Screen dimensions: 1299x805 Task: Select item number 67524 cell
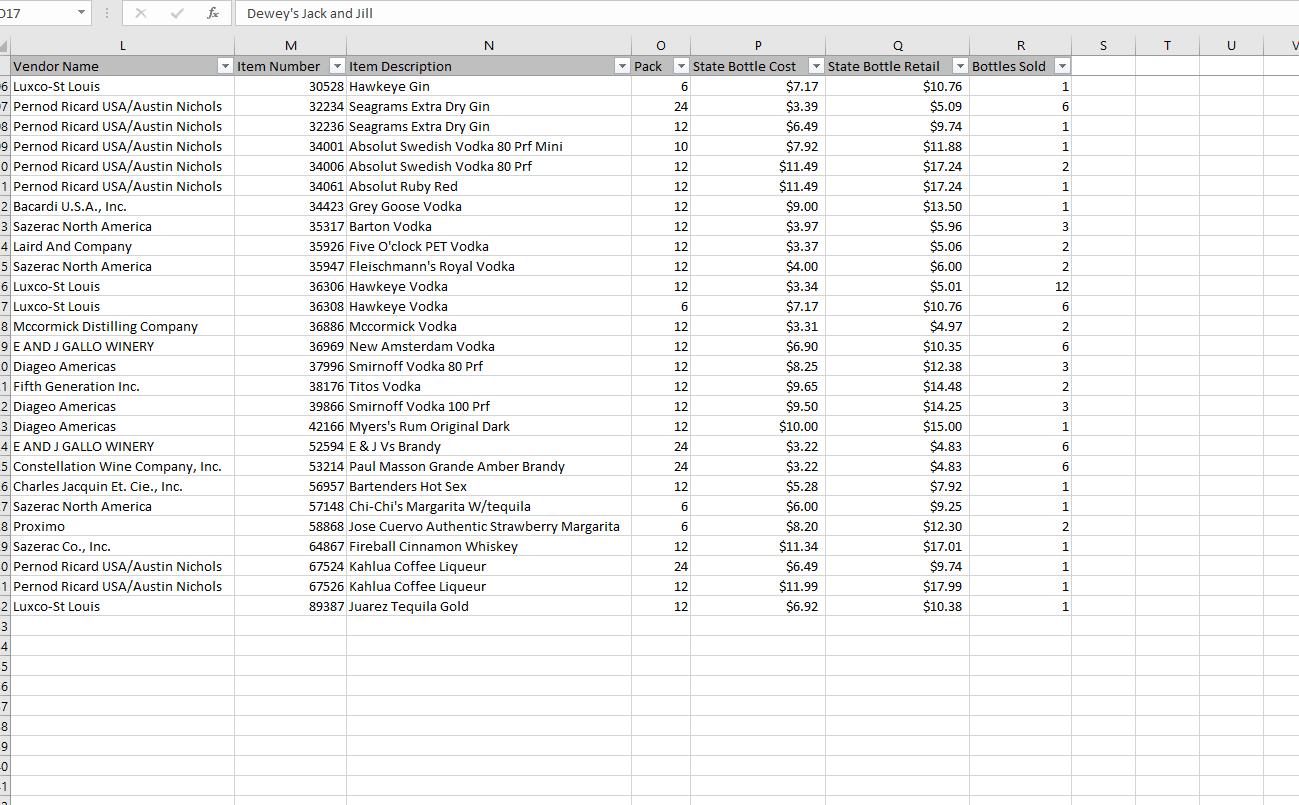coord(291,566)
